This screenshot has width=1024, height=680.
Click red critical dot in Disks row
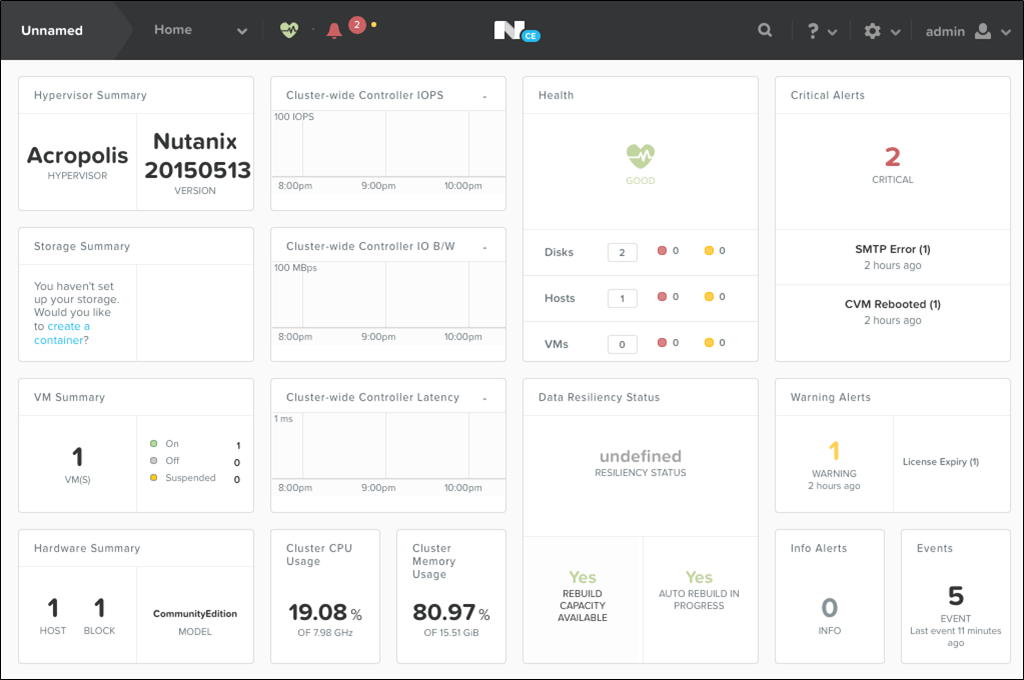[662, 251]
